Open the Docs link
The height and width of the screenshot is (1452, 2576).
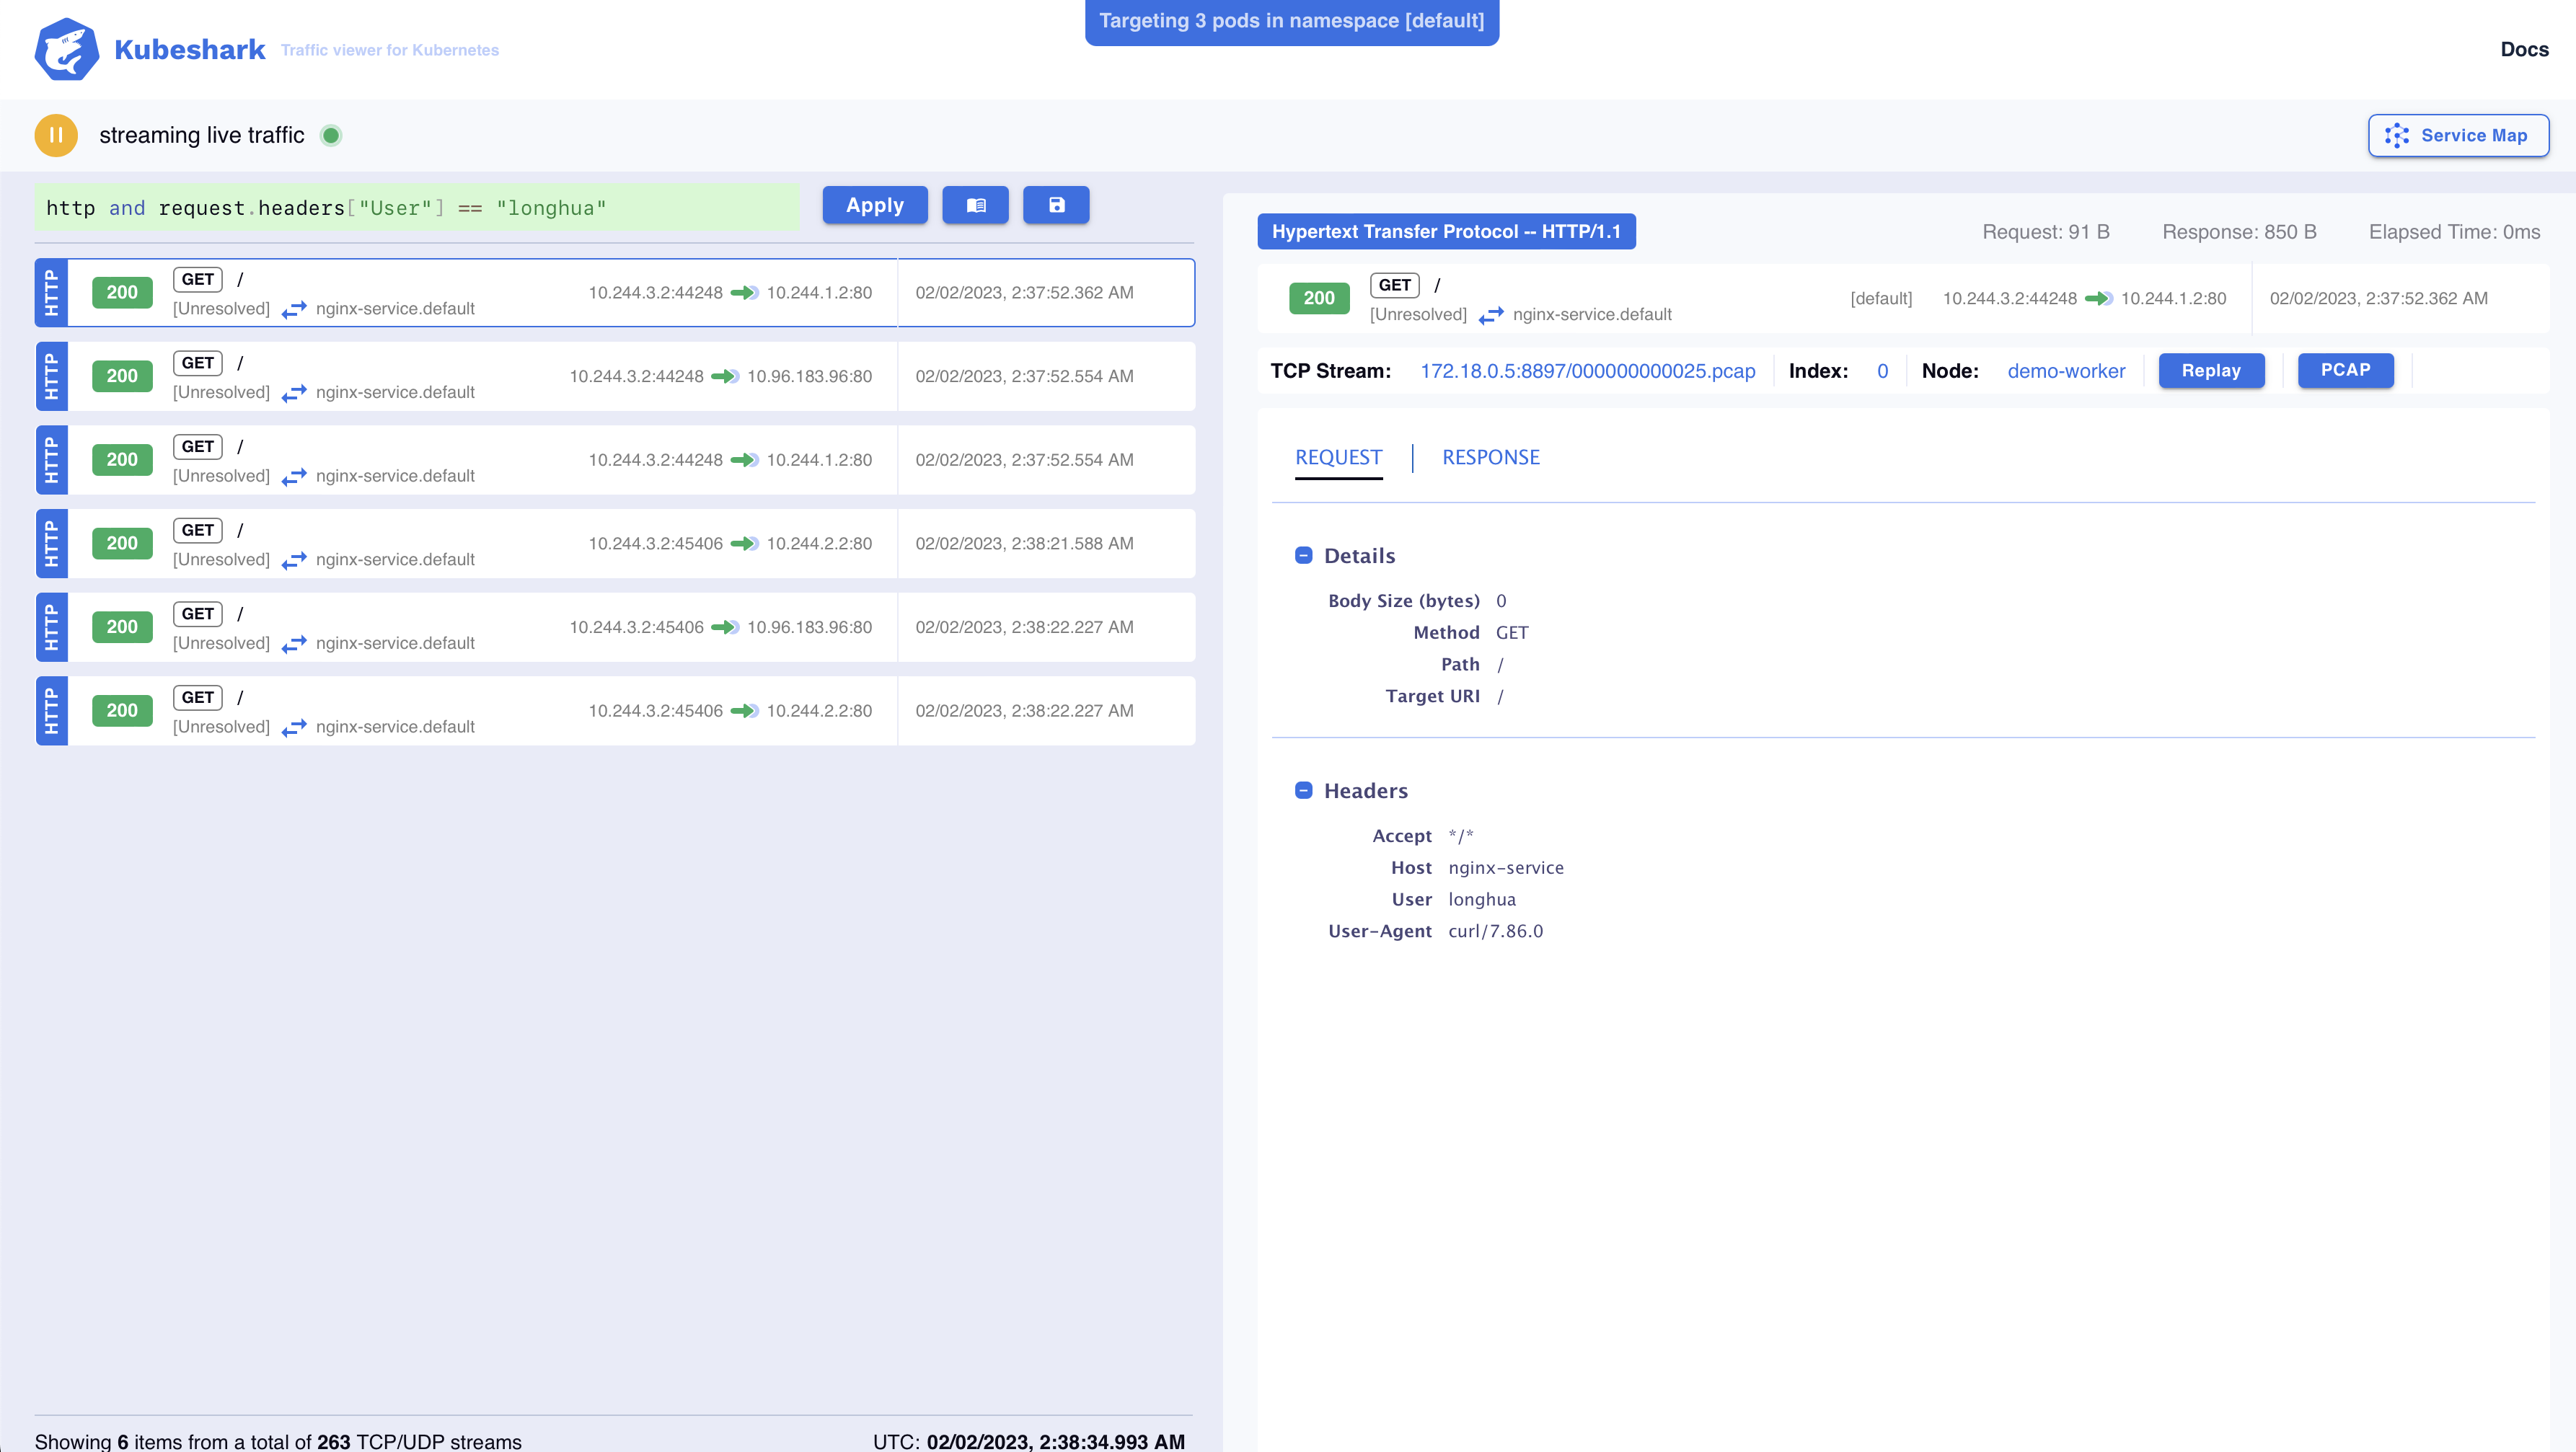tap(2524, 49)
